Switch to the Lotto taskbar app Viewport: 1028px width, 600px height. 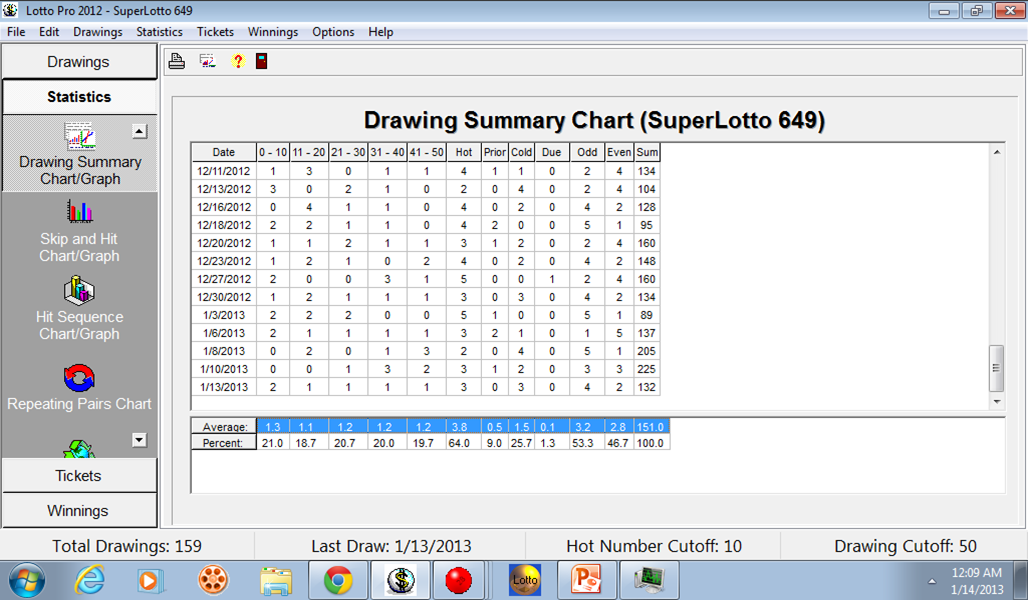pos(525,580)
